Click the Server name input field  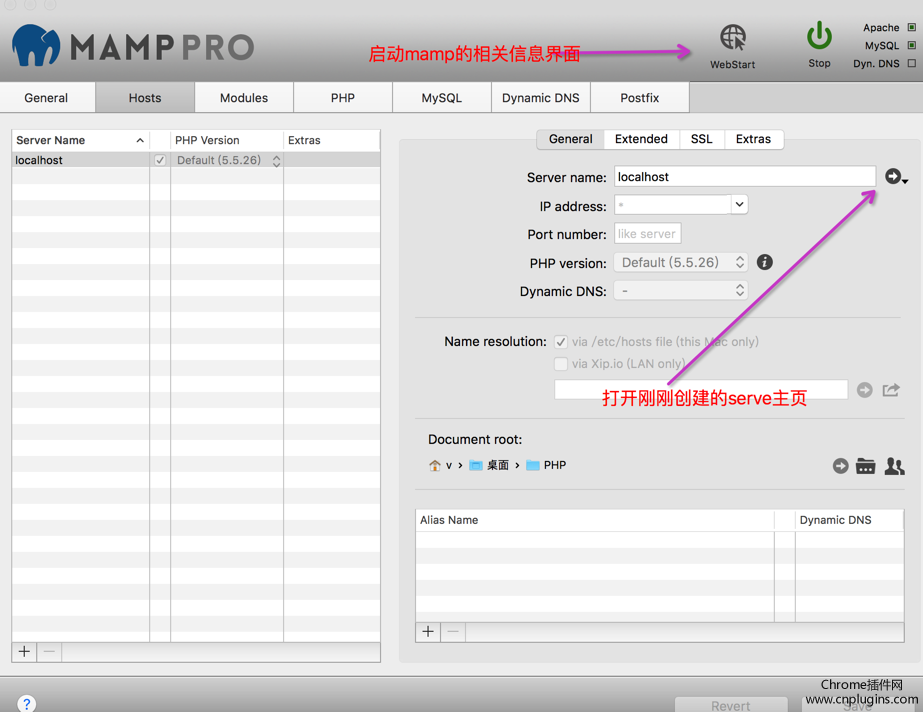pos(744,177)
